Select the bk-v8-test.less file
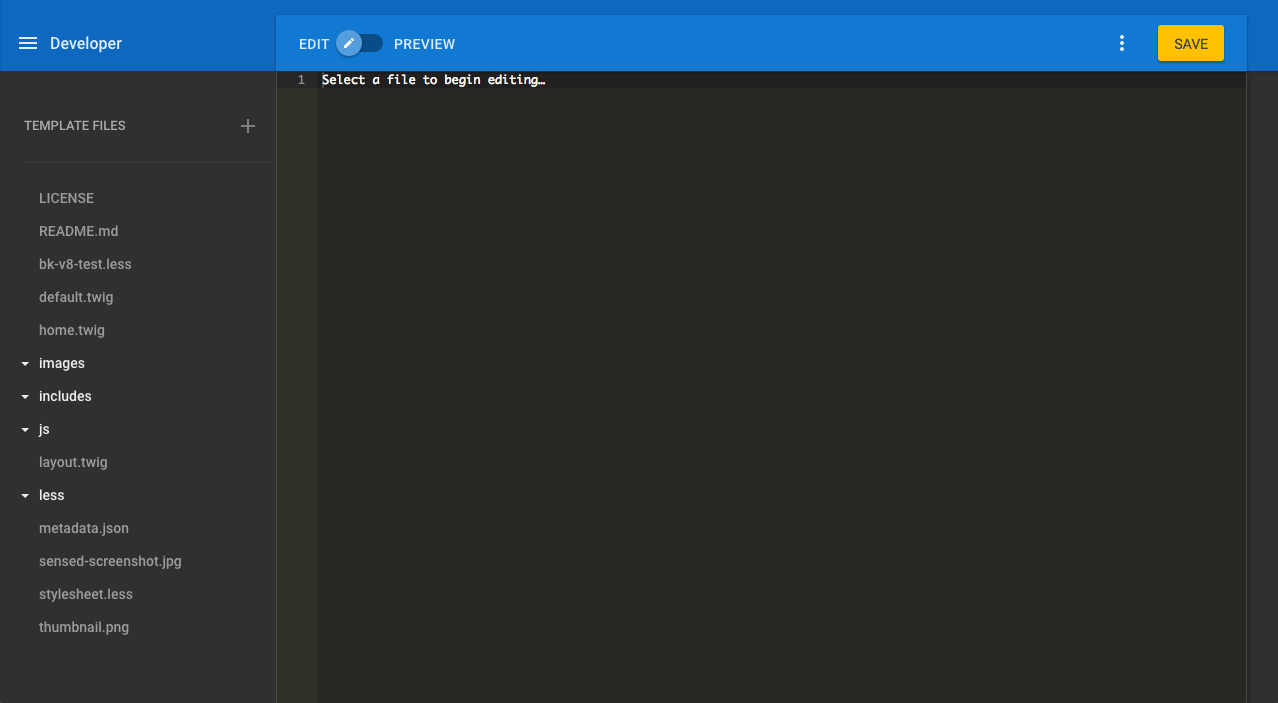Viewport: 1278px width, 703px height. [x=85, y=264]
